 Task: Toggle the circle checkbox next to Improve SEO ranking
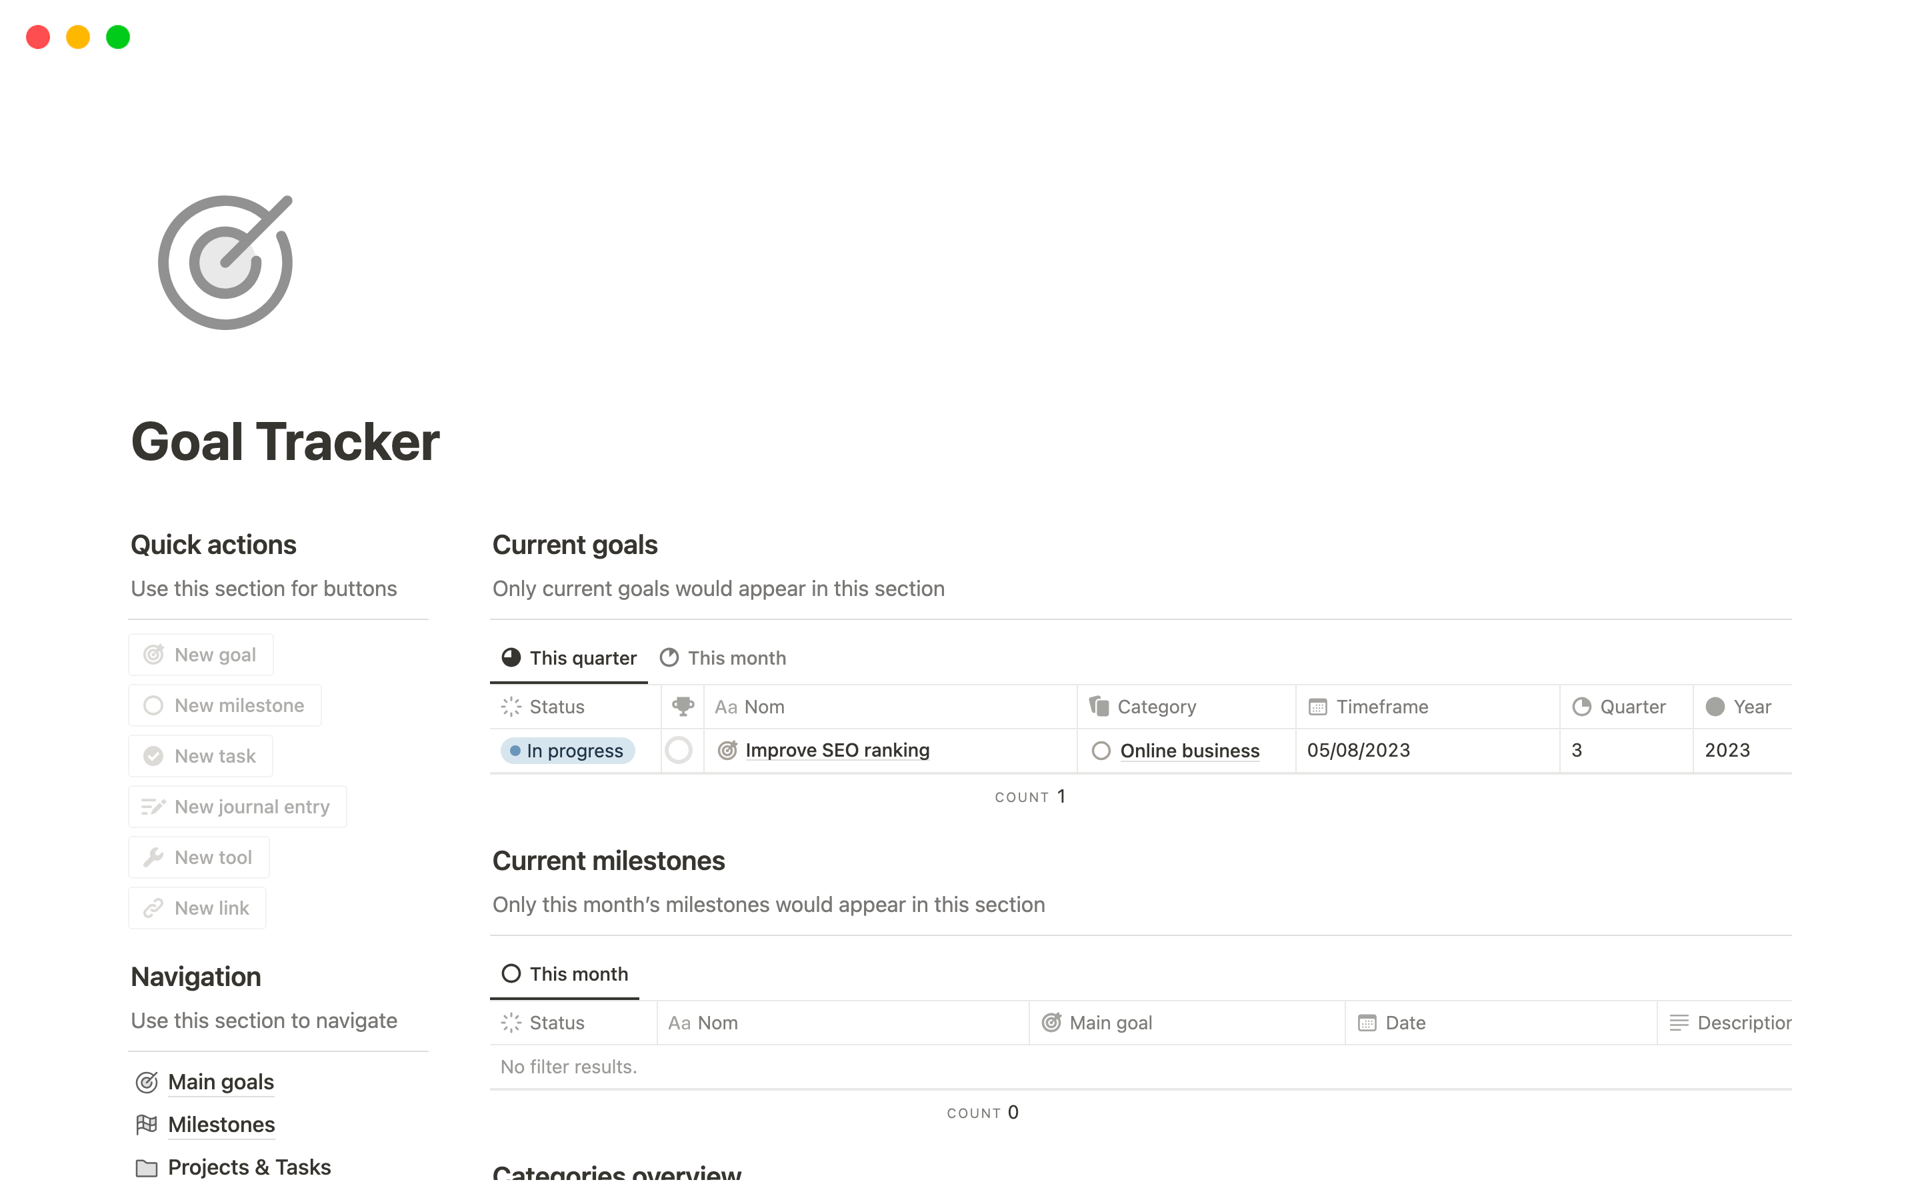(x=679, y=749)
